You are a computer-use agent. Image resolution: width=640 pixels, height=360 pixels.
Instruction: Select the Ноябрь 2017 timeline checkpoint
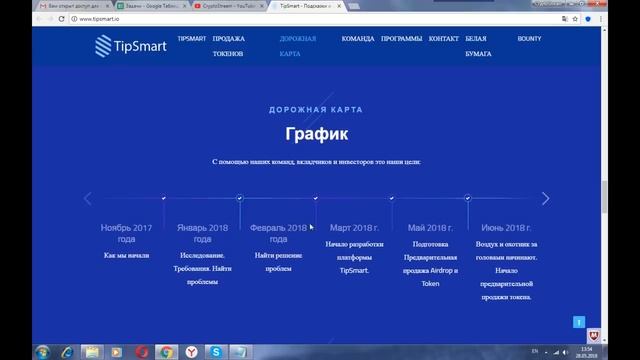pyautogui.click(x=164, y=198)
